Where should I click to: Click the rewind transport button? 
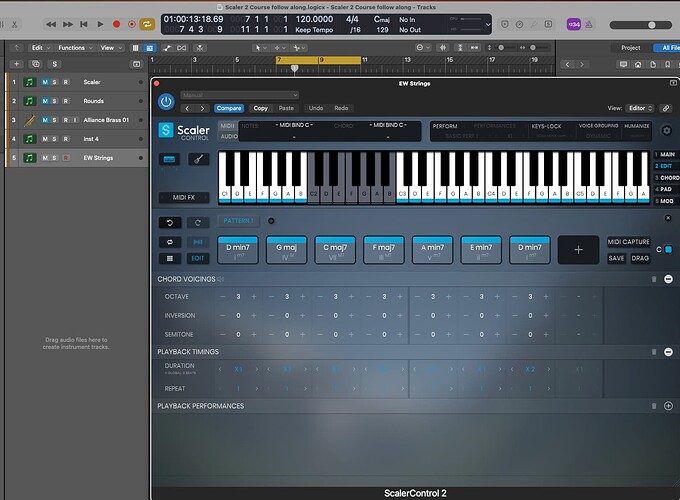pos(51,24)
